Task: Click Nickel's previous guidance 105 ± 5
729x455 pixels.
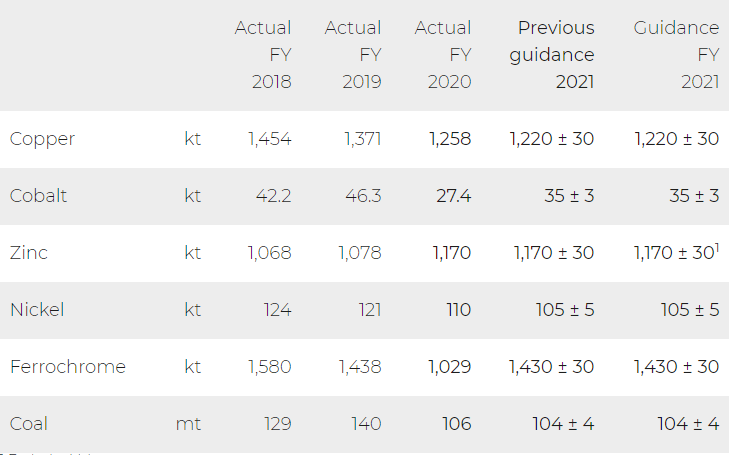Action: coord(564,310)
